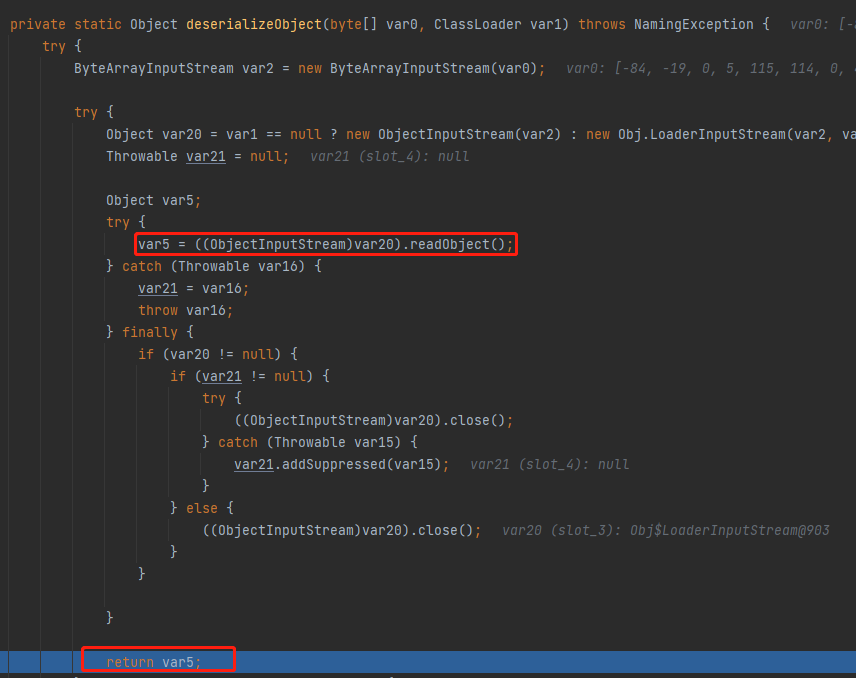Click the 'if (var20 != null)' condition
The image size is (856, 678).
point(210,354)
